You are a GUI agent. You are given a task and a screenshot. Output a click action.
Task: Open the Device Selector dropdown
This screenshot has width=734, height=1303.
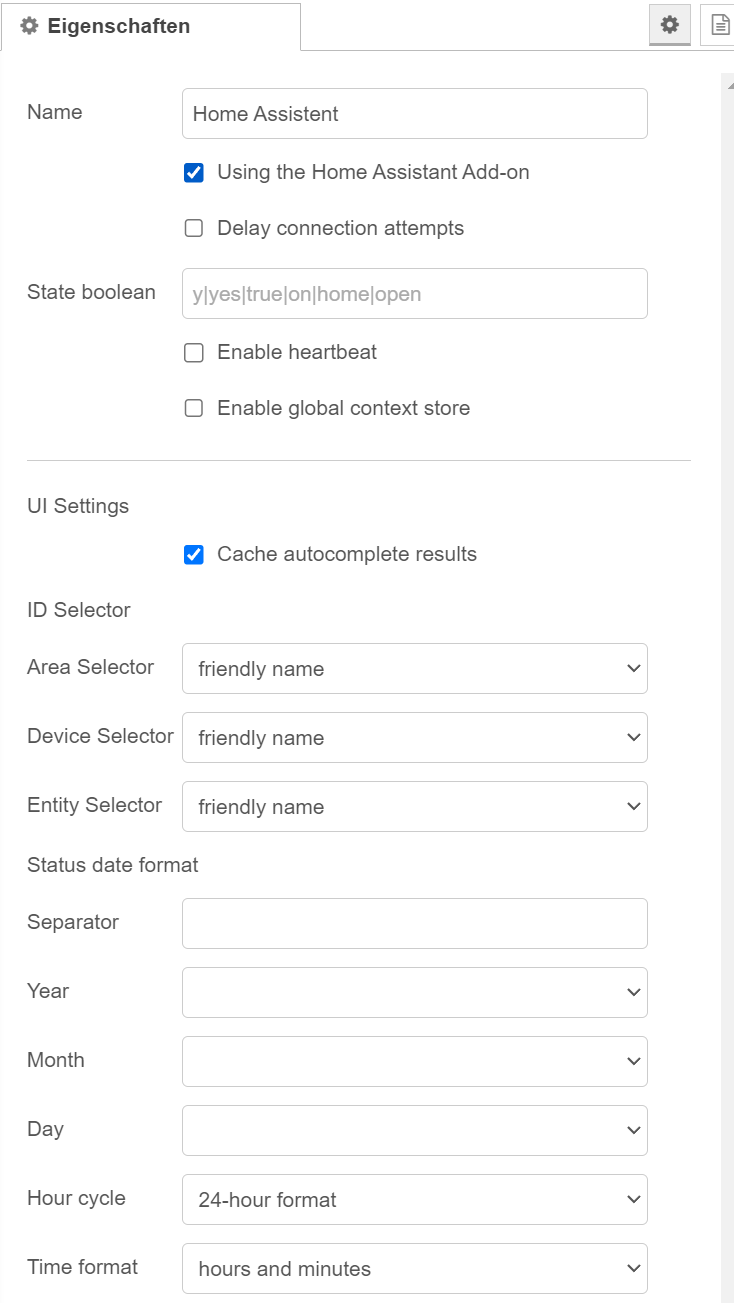(x=415, y=737)
